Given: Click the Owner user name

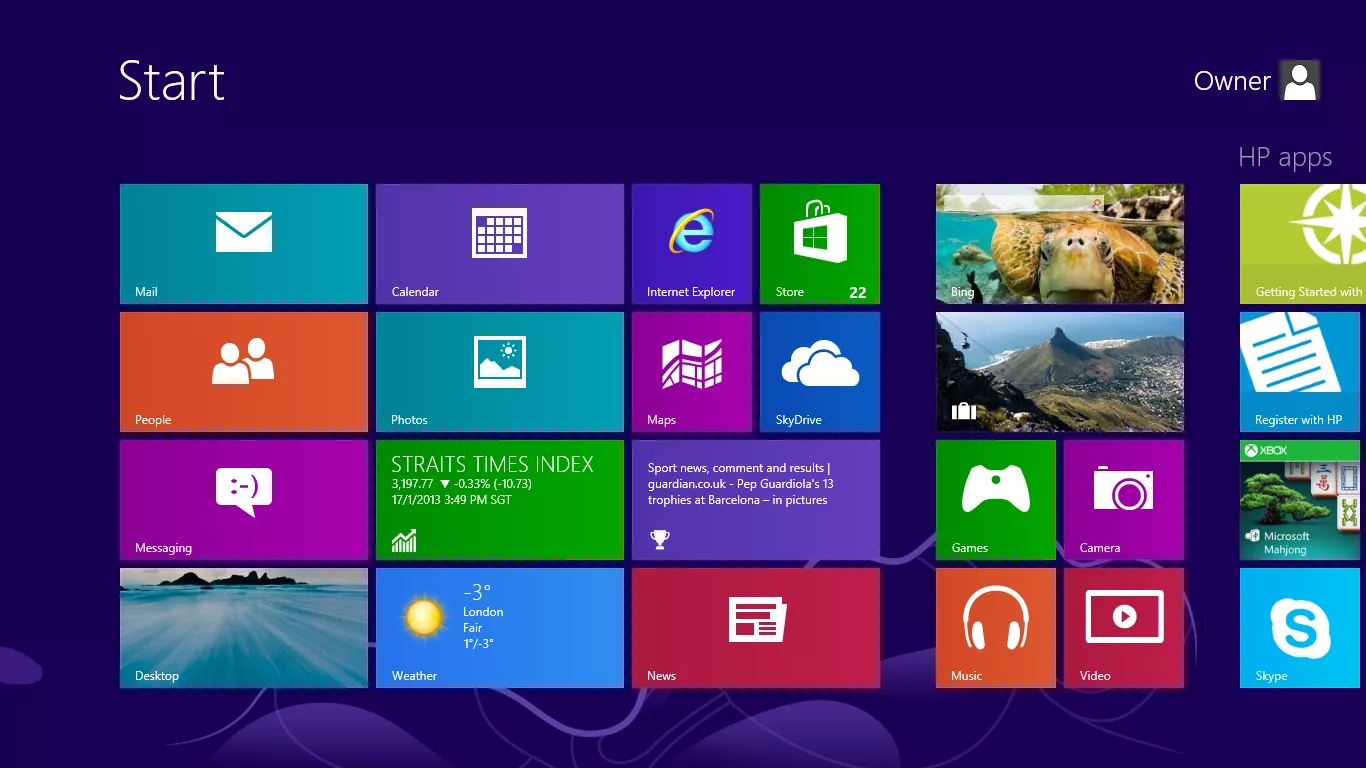Looking at the screenshot, I should click(x=1232, y=81).
